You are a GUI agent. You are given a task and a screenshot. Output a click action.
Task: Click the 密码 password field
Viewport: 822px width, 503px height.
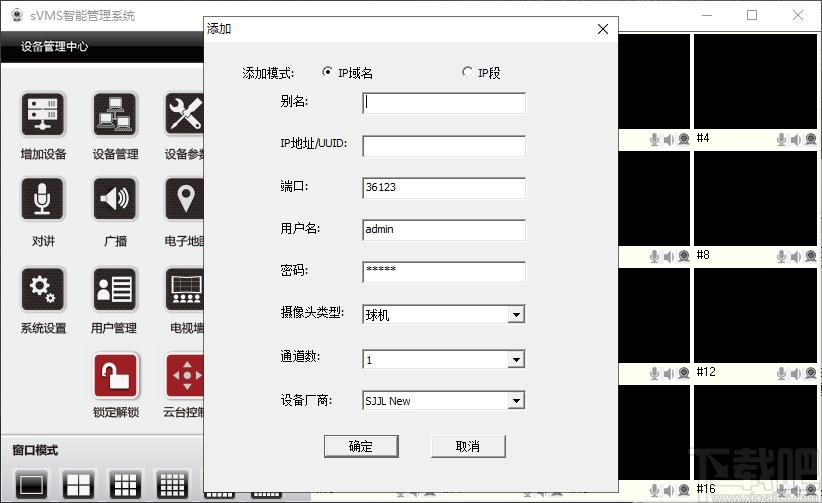pyautogui.click(x=444, y=272)
